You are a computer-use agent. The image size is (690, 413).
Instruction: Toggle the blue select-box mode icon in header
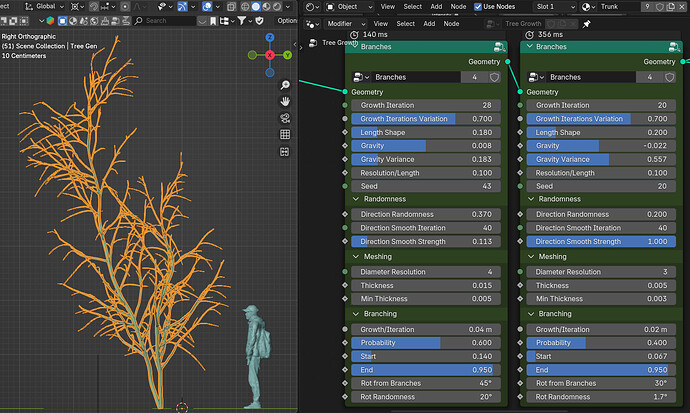62,21
